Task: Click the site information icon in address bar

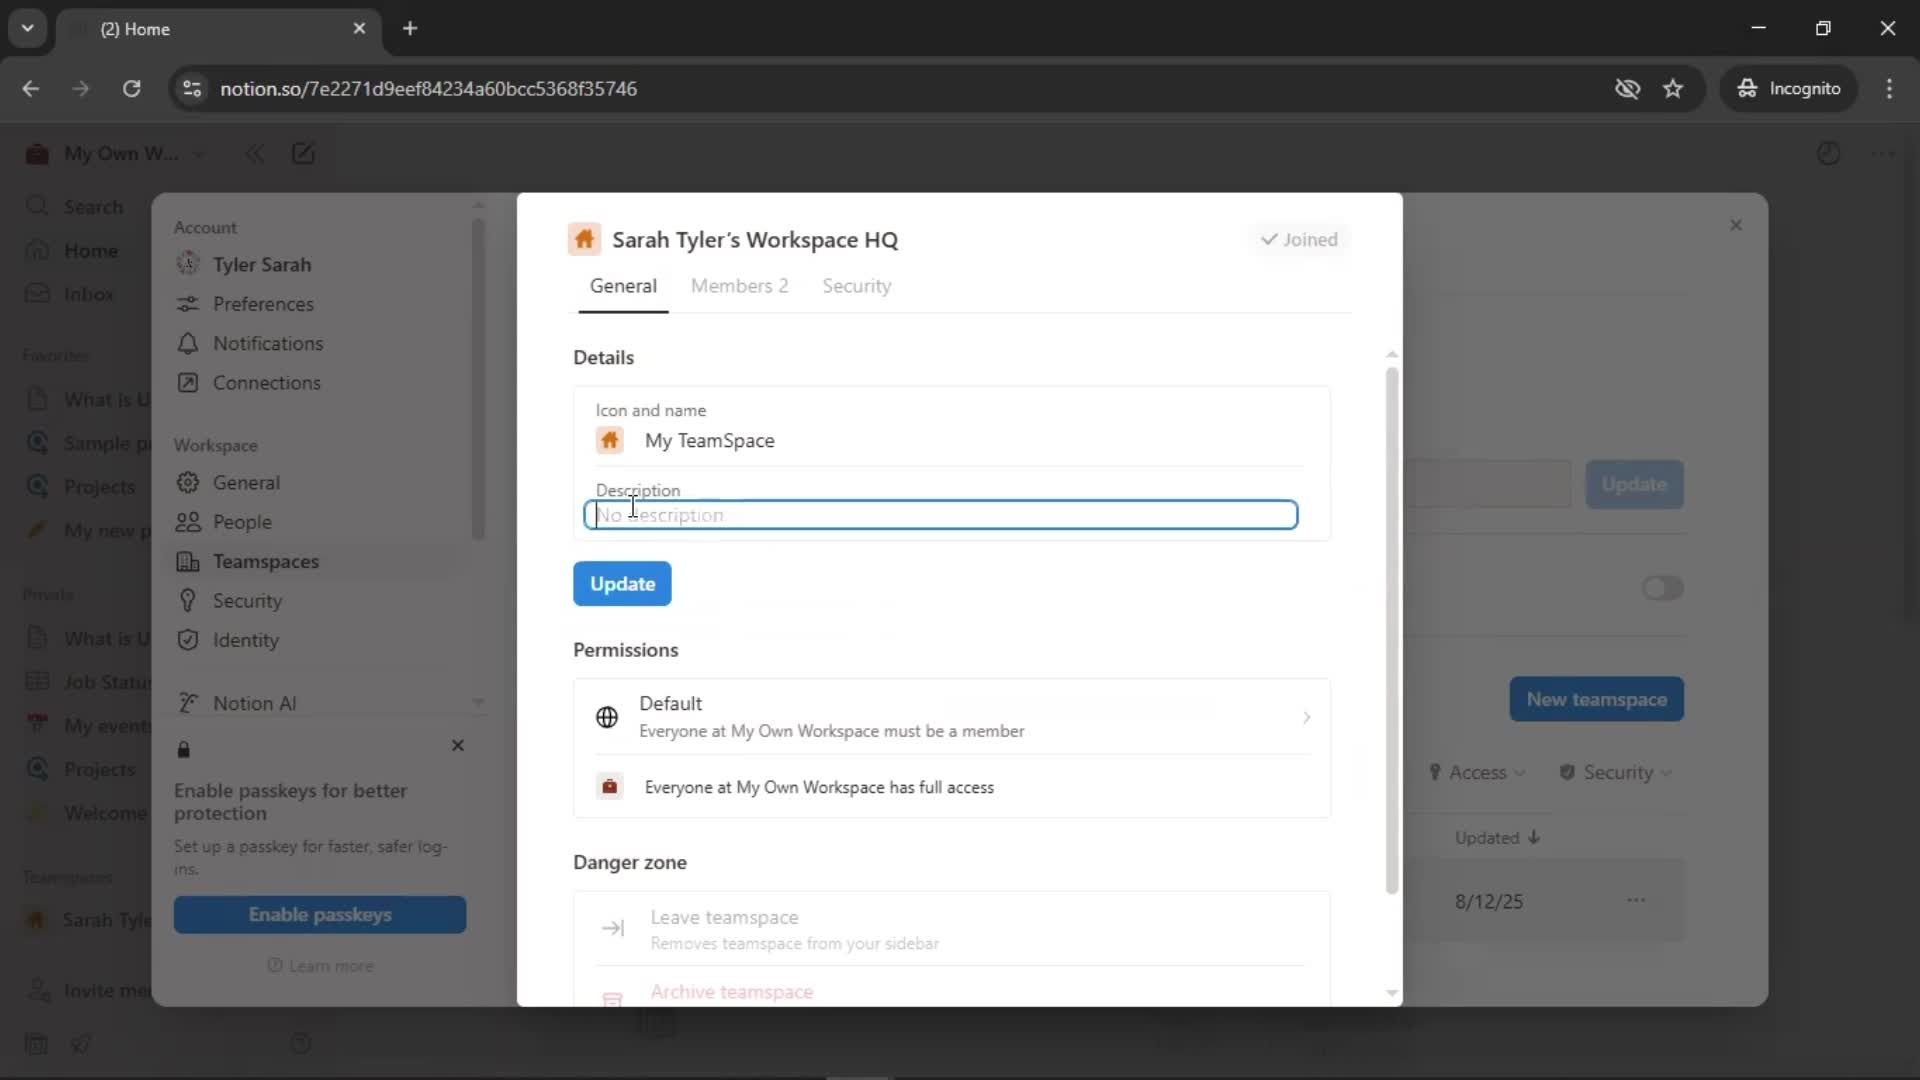Action: coord(192,88)
